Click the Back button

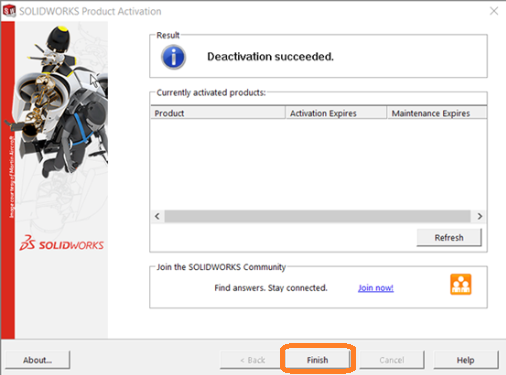click(x=252, y=360)
